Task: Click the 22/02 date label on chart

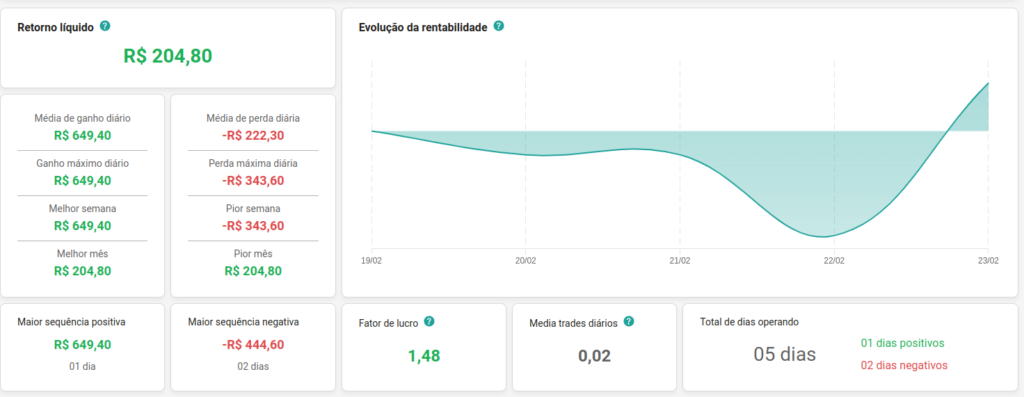Action: (x=834, y=260)
